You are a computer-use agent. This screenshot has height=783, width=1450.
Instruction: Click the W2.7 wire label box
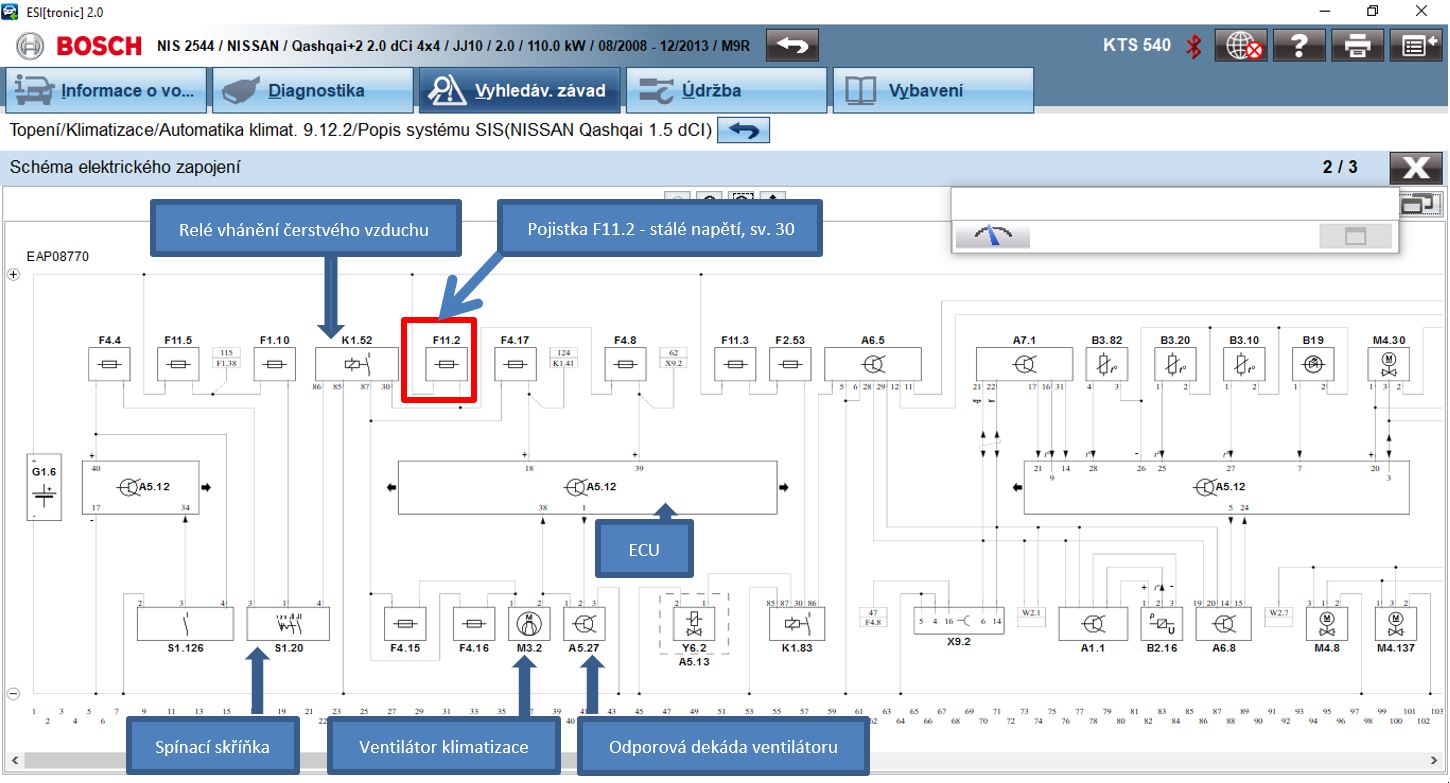[x=1278, y=612]
